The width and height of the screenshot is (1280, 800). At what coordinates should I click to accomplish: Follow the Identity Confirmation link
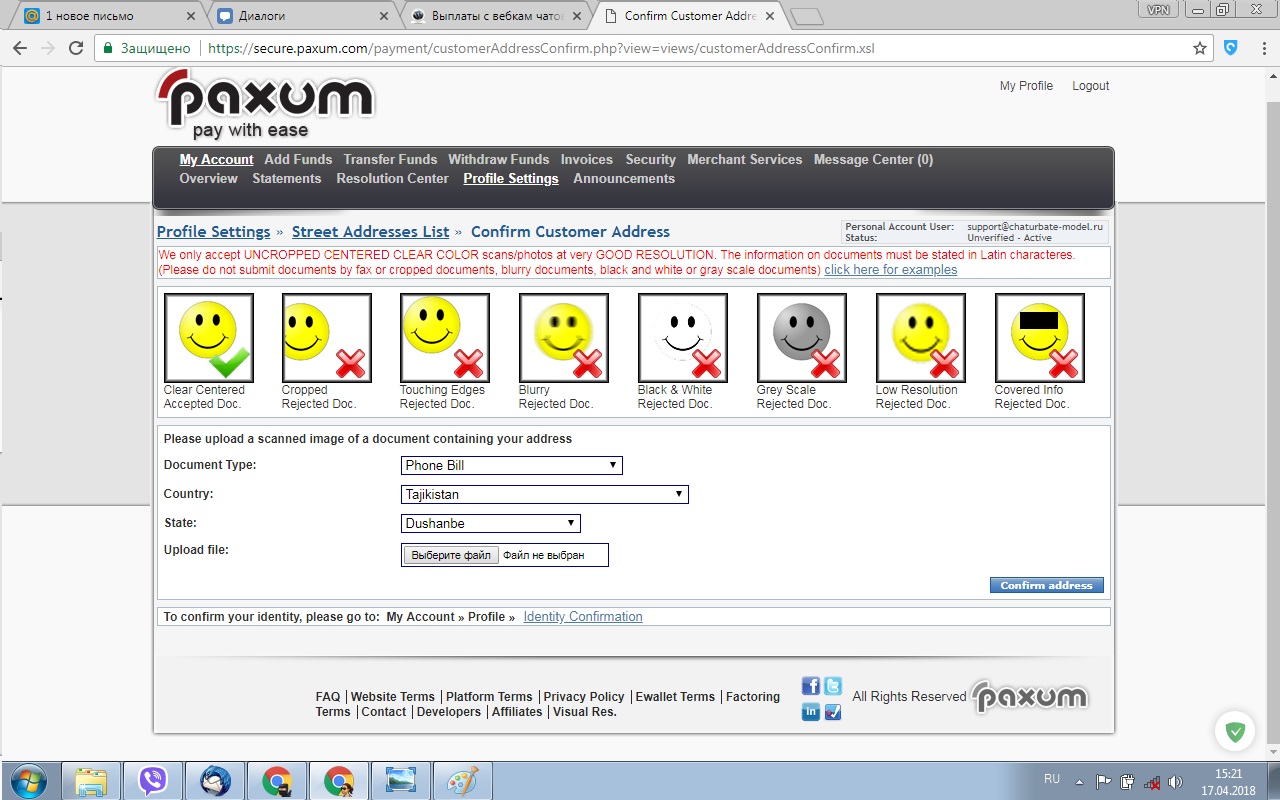pos(582,617)
